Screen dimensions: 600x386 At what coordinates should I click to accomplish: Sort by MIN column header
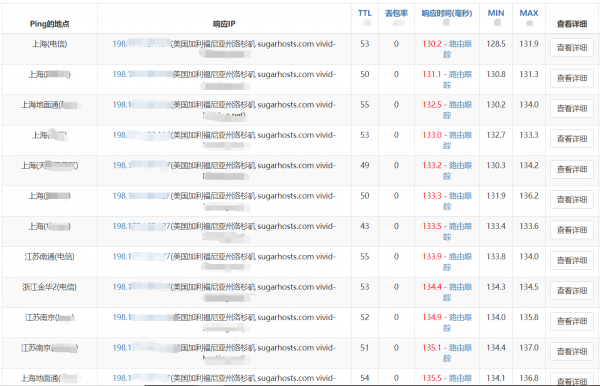pyautogui.click(x=496, y=13)
